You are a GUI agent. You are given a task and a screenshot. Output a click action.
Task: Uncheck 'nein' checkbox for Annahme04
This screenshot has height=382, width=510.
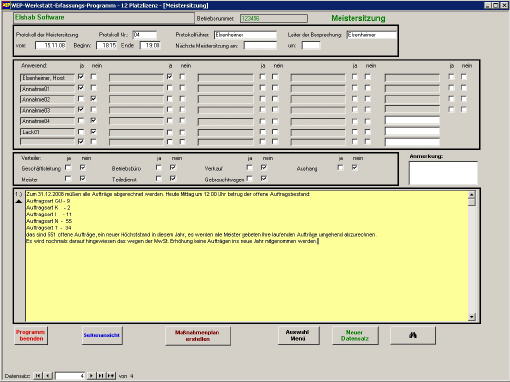coord(94,120)
